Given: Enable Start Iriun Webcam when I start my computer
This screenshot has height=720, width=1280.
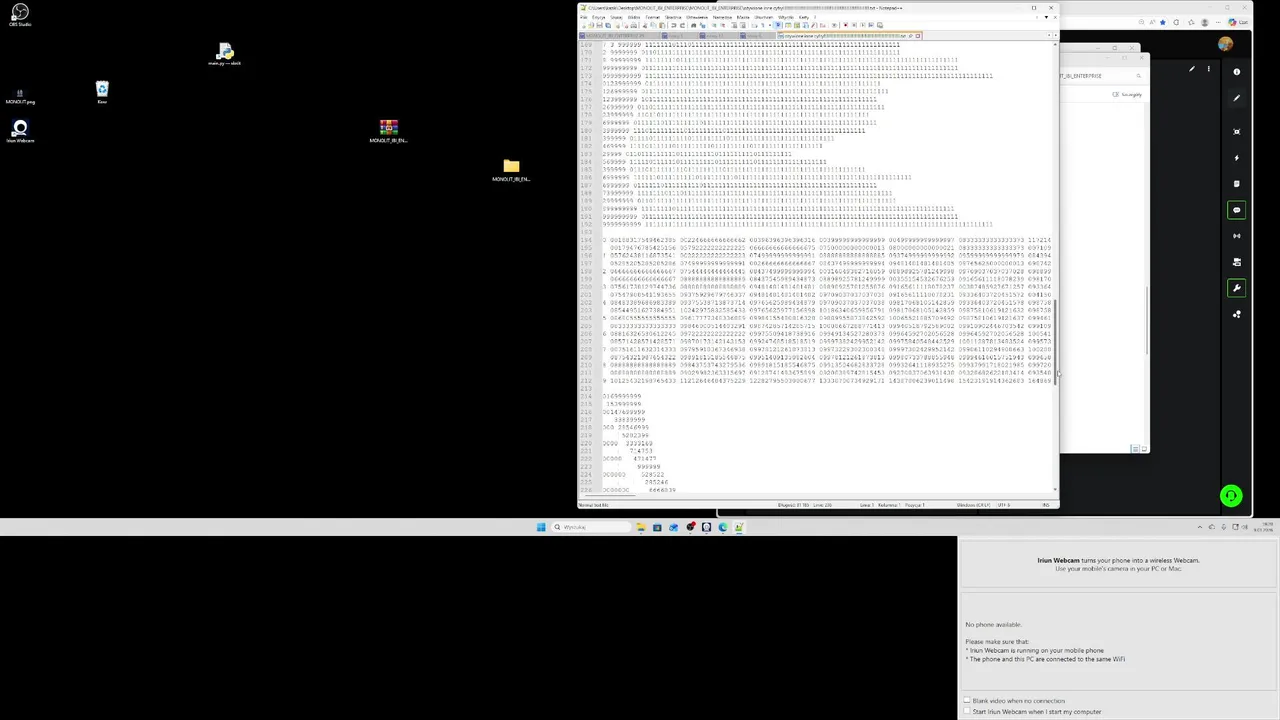Looking at the screenshot, I should click(x=968, y=712).
